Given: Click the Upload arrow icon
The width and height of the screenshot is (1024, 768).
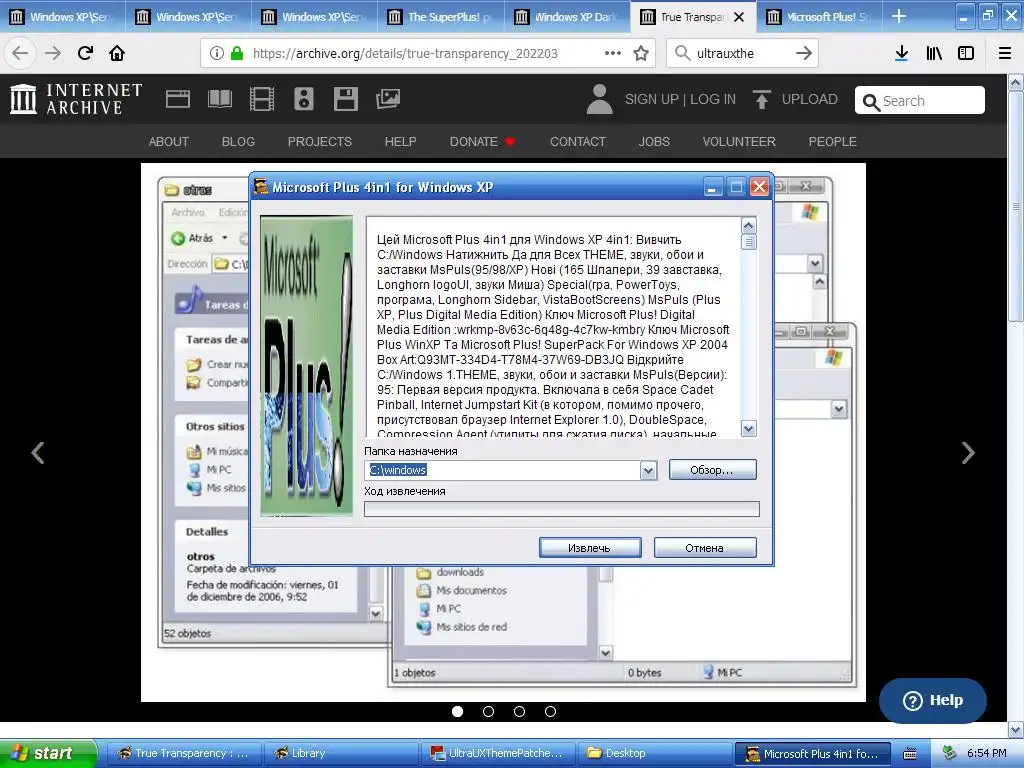Looking at the screenshot, I should 761,99.
